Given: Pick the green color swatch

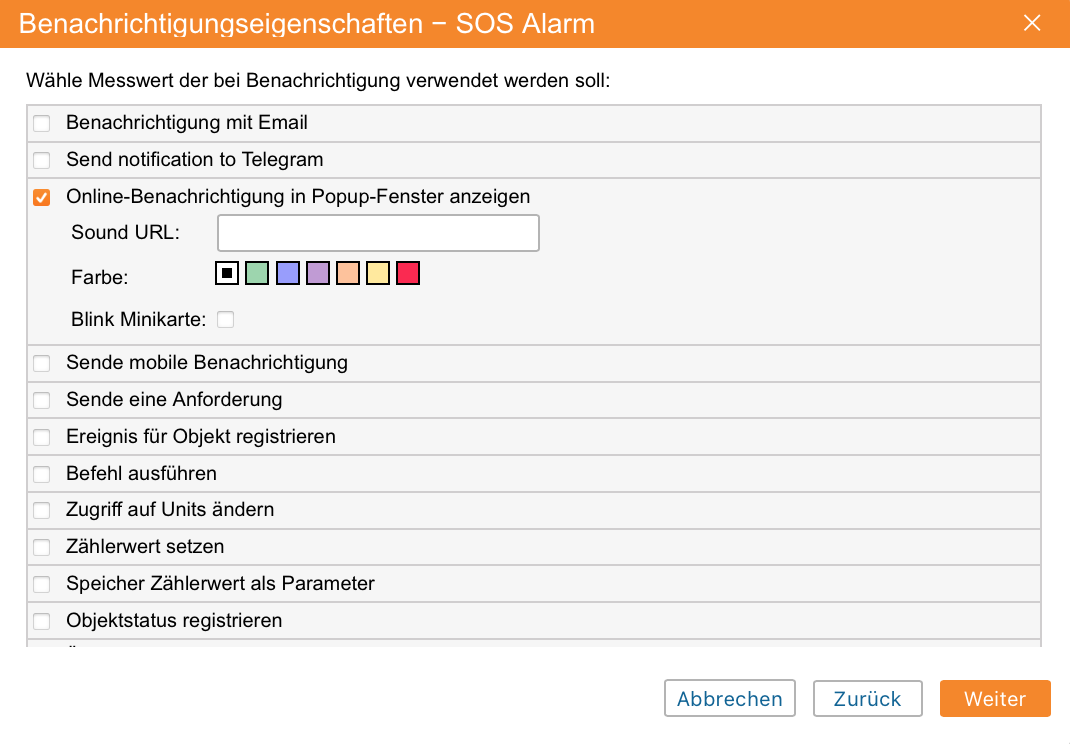Looking at the screenshot, I should pos(257,273).
